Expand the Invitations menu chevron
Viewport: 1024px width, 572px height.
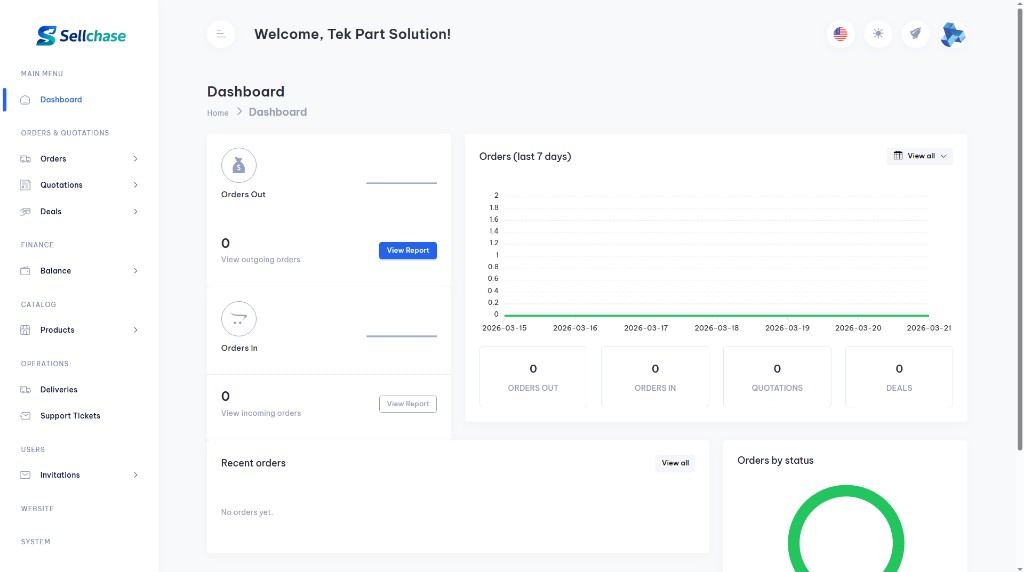pos(135,475)
